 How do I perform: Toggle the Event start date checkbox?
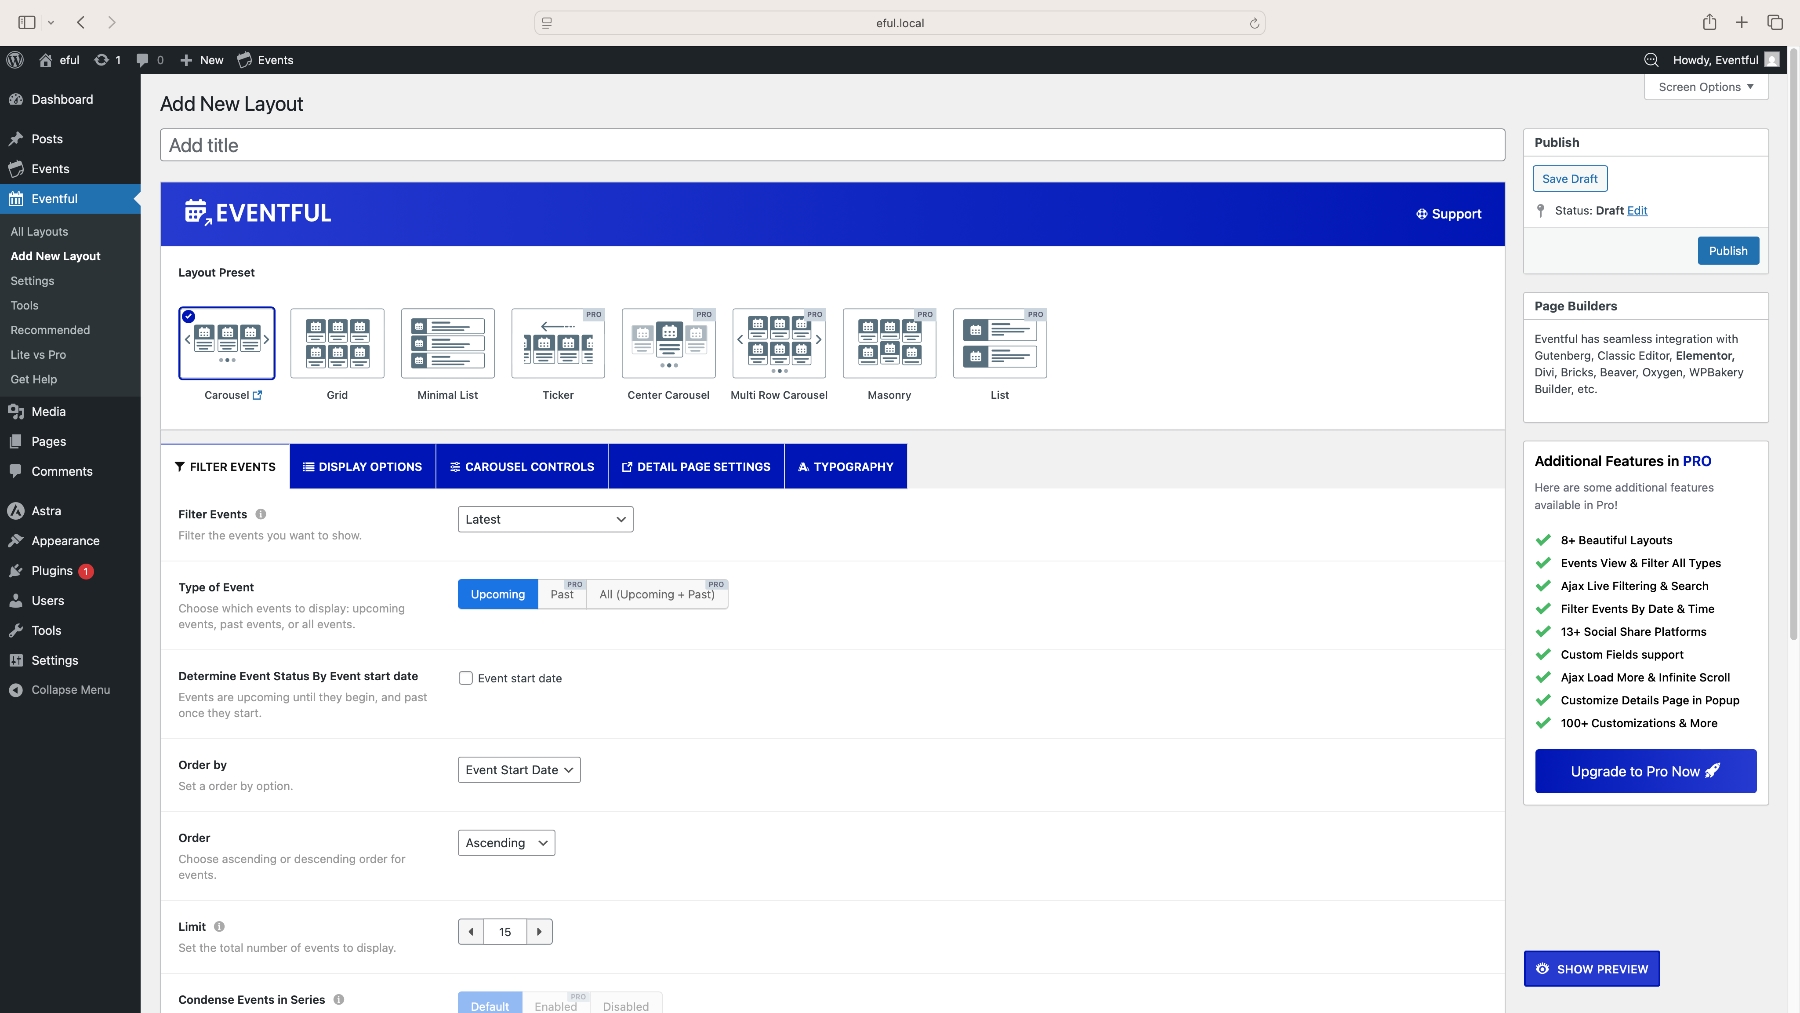(x=466, y=678)
